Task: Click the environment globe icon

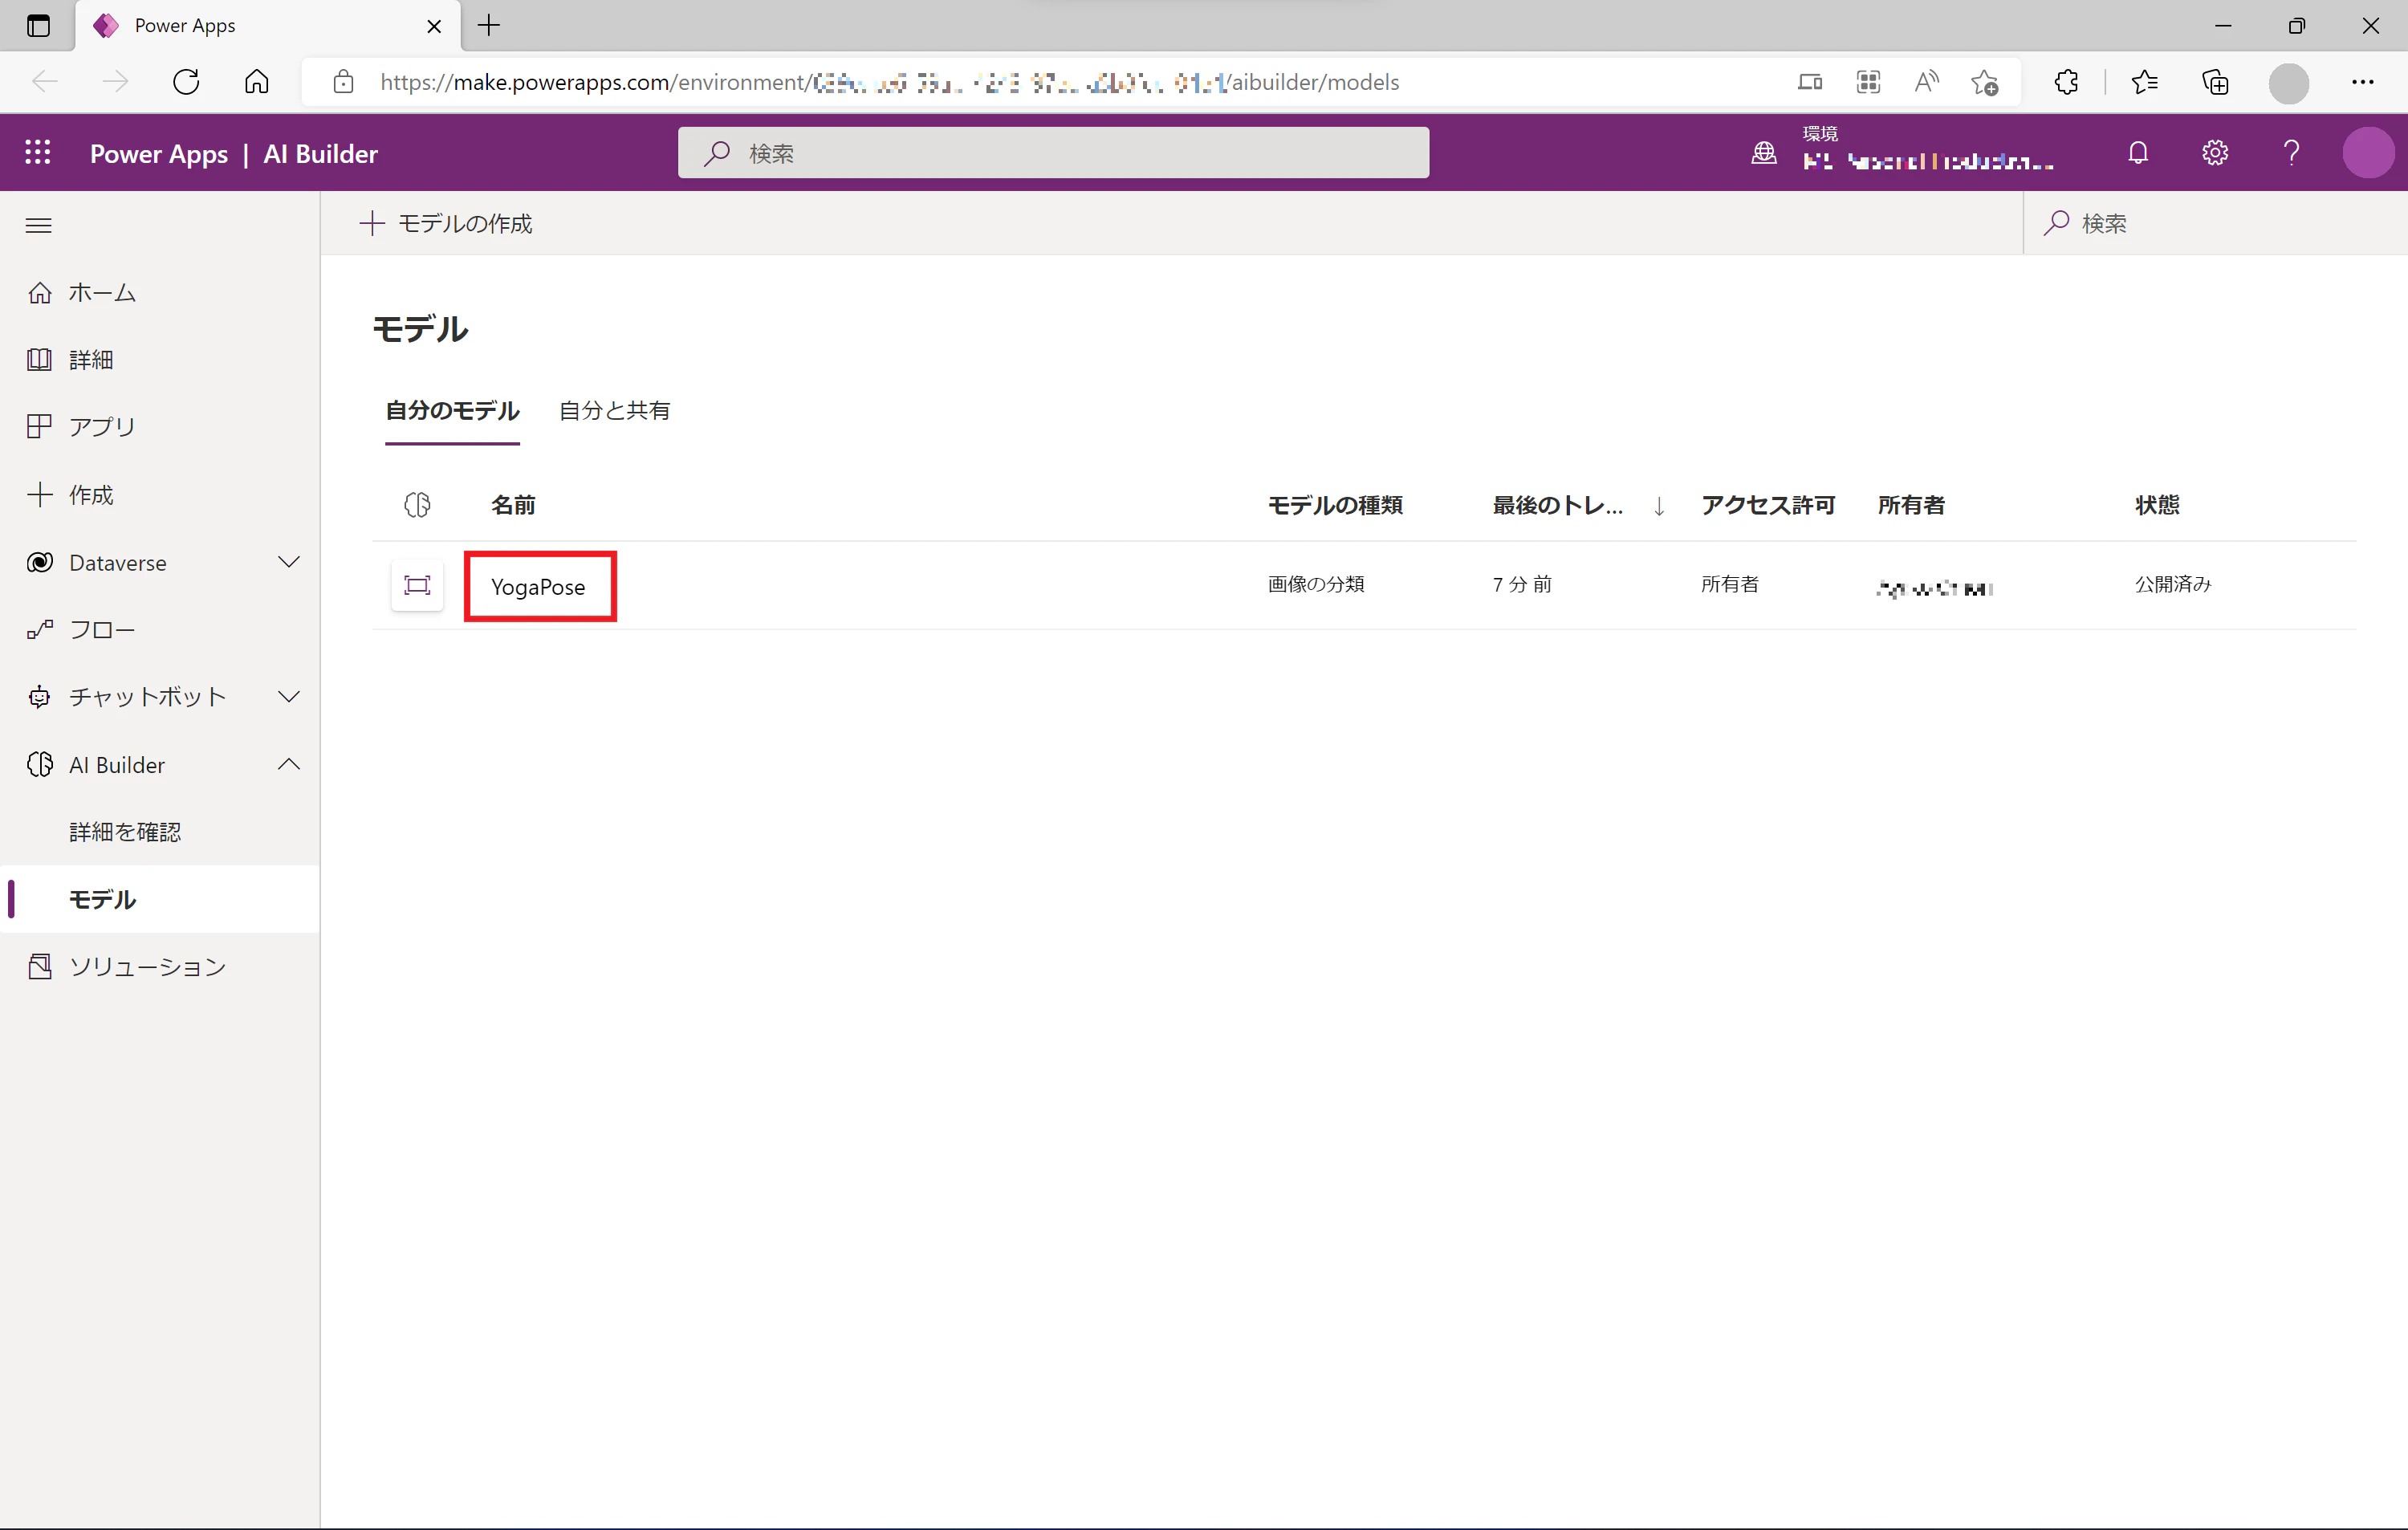Action: (1764, 152)
